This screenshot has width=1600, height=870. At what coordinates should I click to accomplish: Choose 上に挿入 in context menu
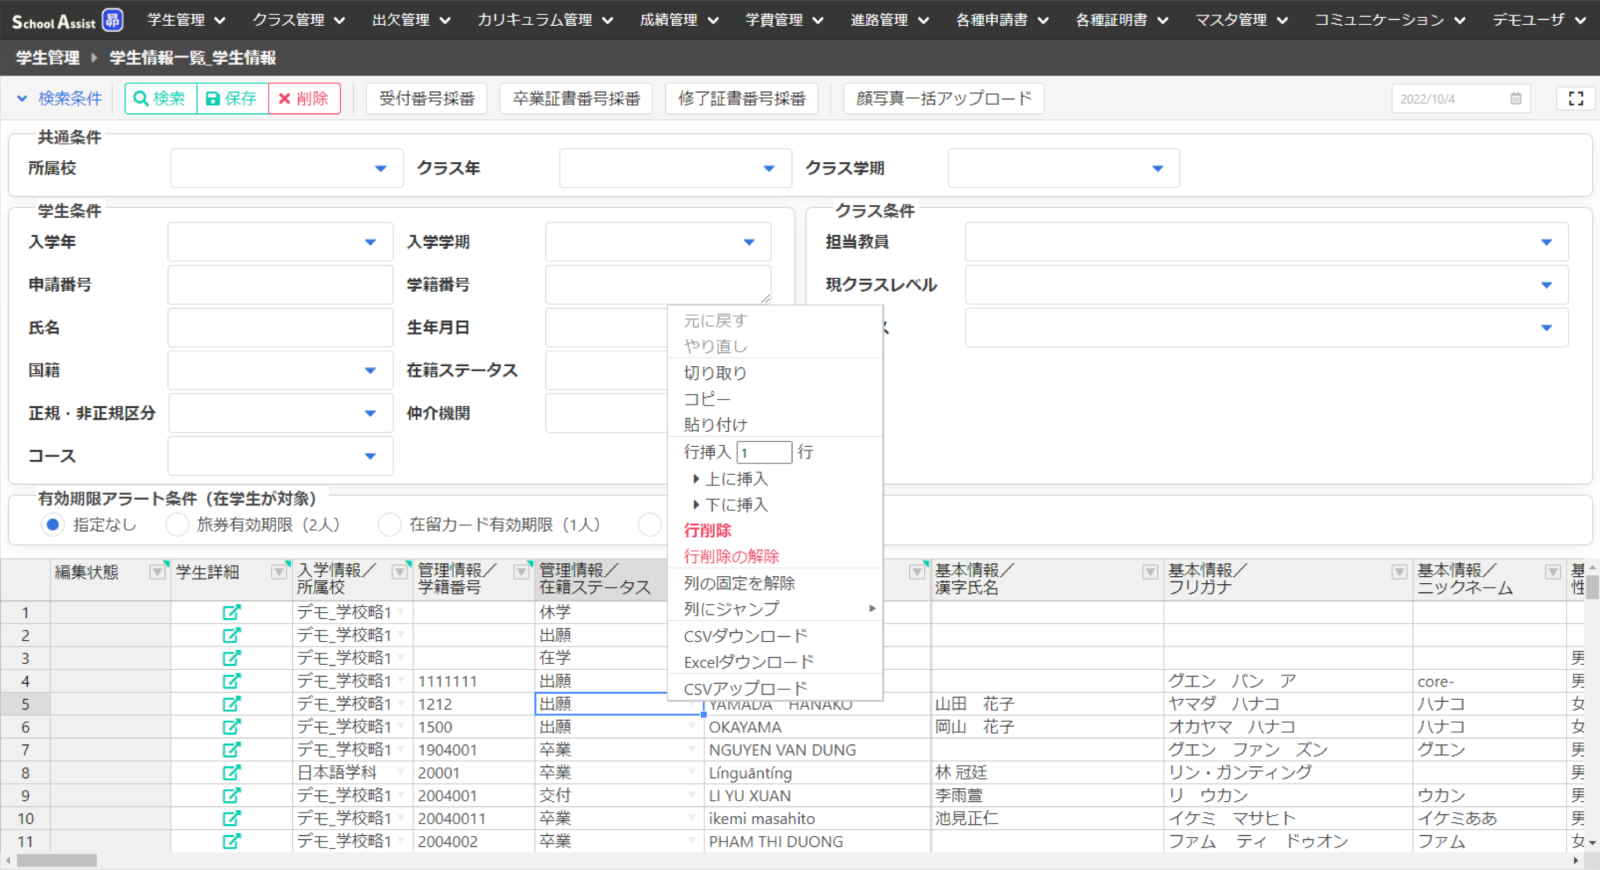click(x=736, y=479)
